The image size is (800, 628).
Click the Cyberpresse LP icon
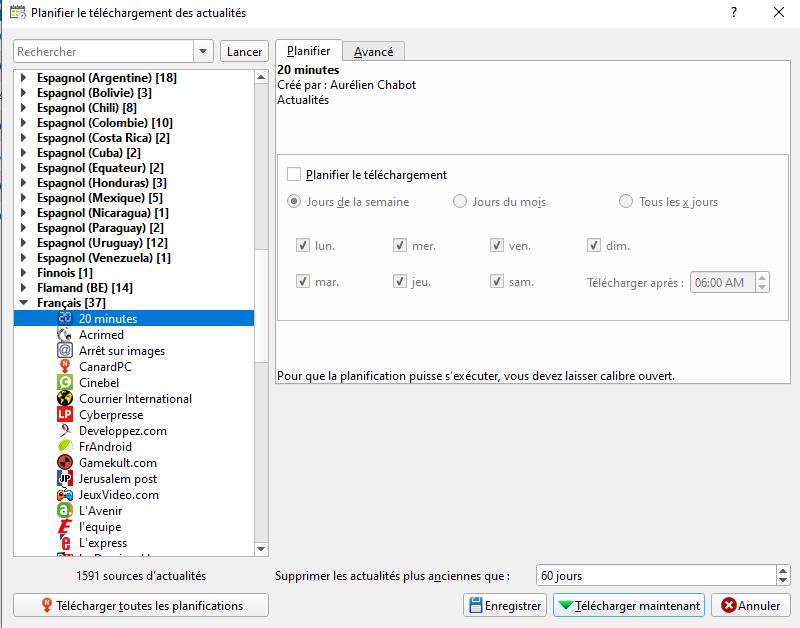coord(64,414)
